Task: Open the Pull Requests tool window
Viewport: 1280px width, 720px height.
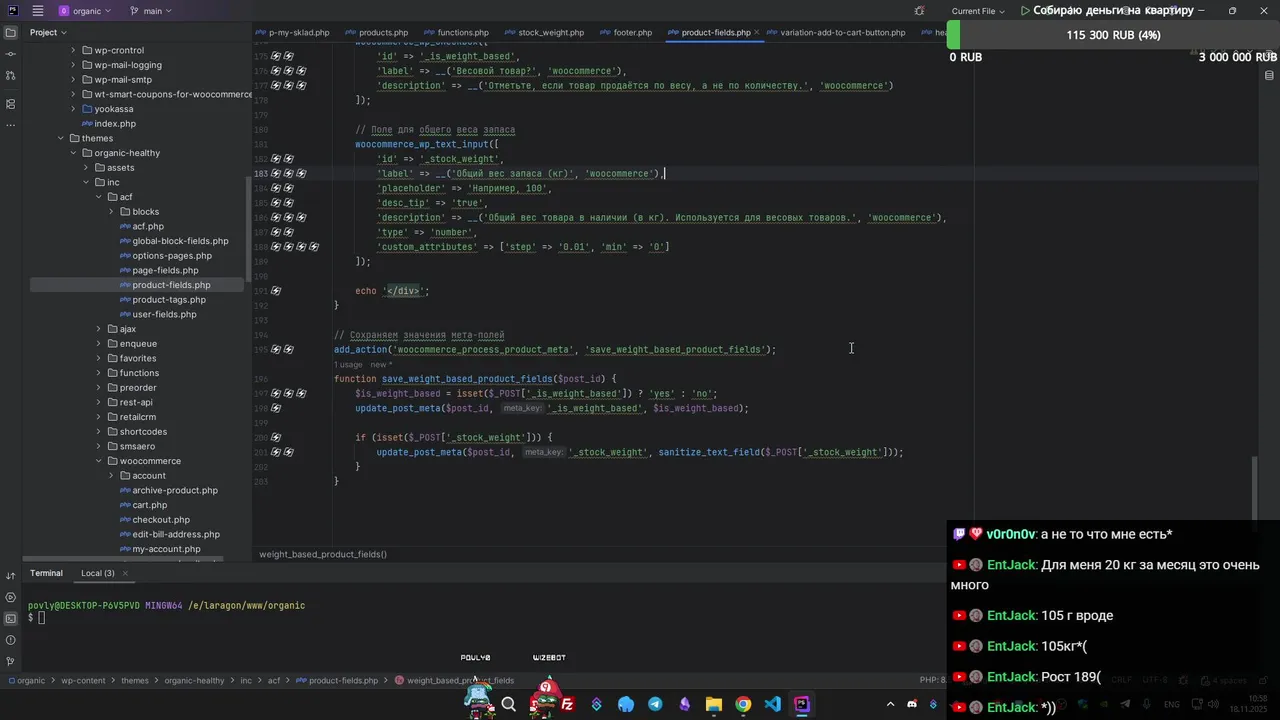Action: click(10, 75)
